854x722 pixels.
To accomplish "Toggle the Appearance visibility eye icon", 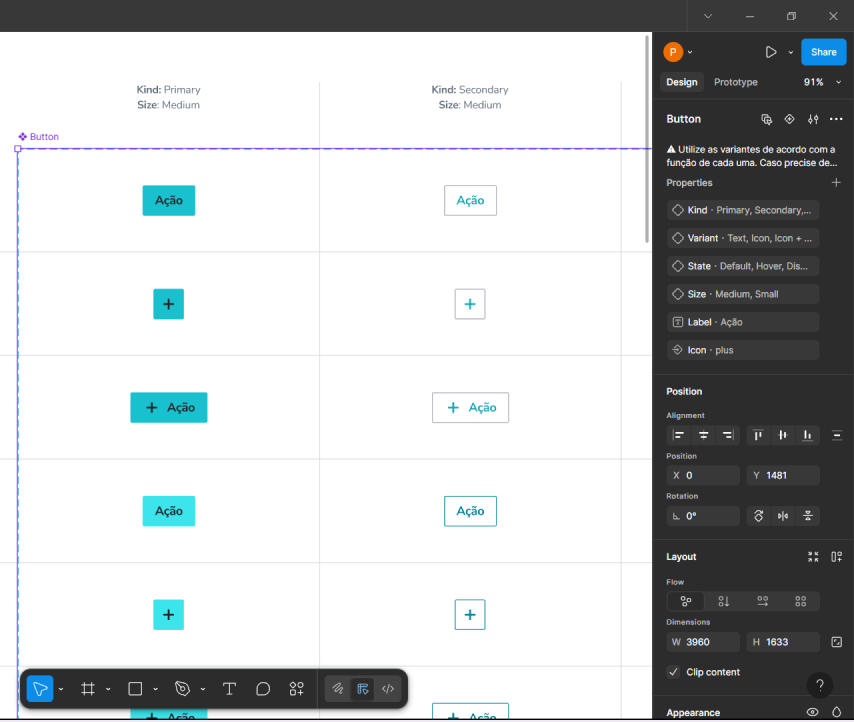I will (812, 713).
